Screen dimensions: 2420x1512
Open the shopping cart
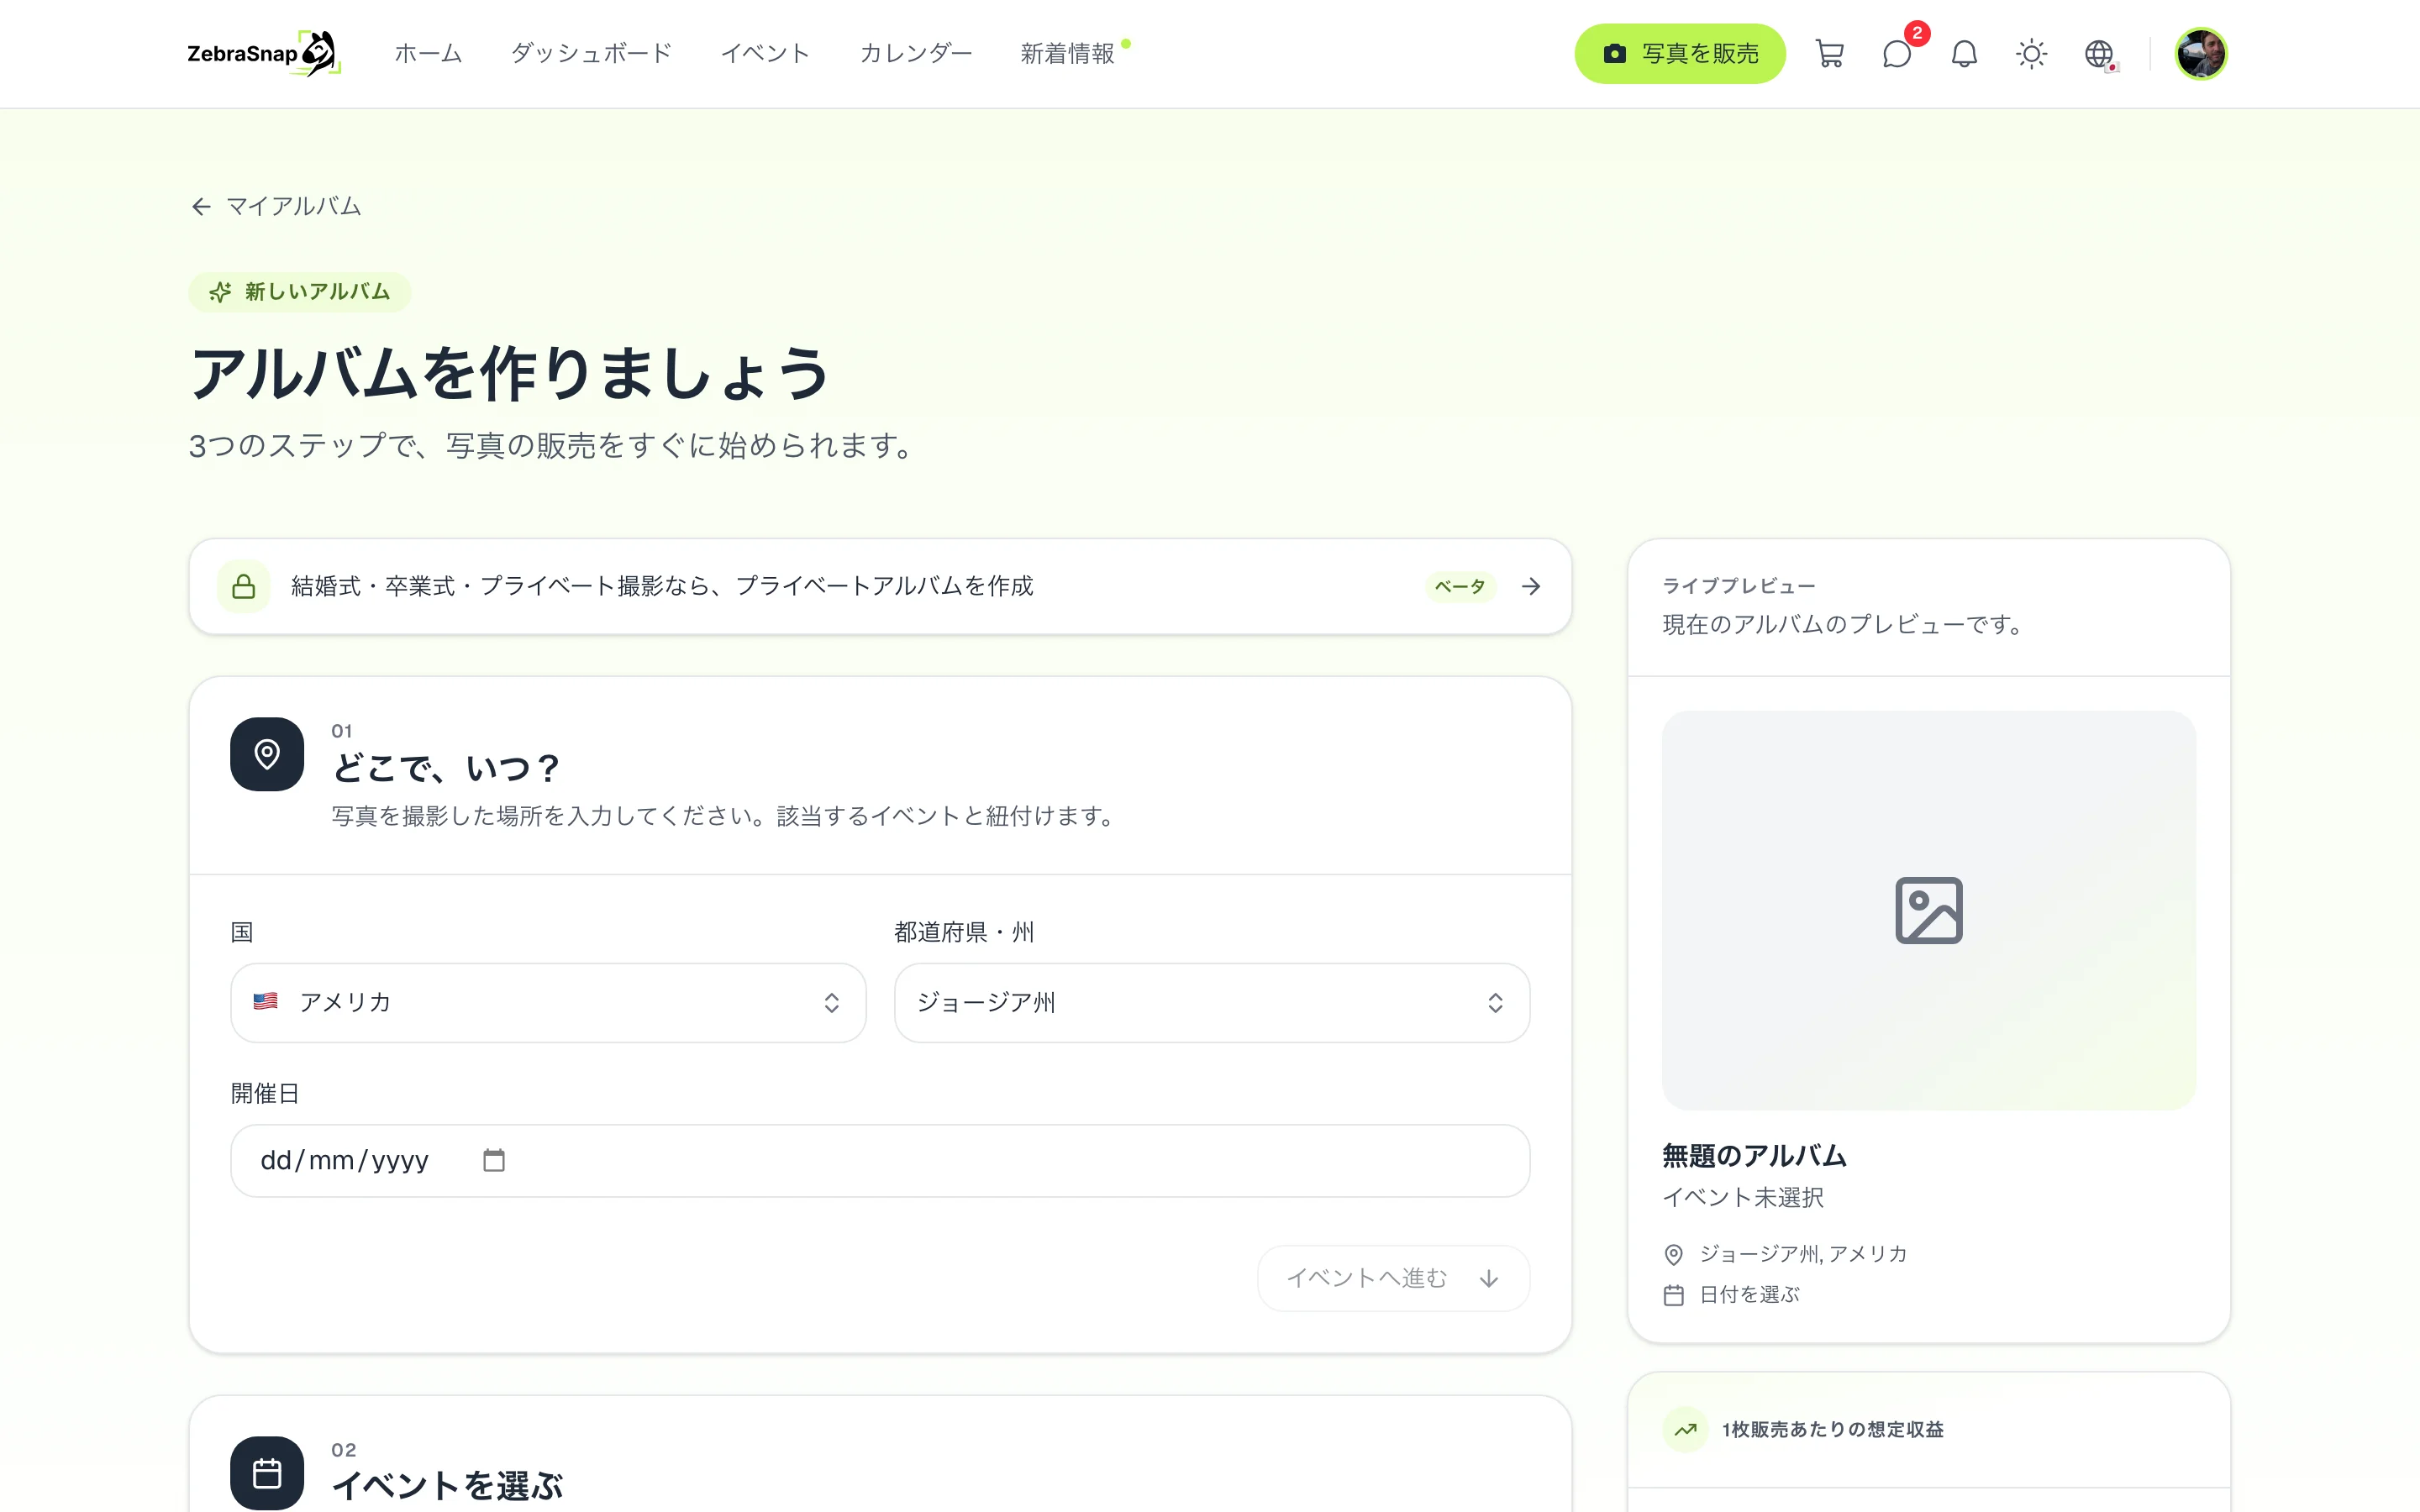(1829, 53)
